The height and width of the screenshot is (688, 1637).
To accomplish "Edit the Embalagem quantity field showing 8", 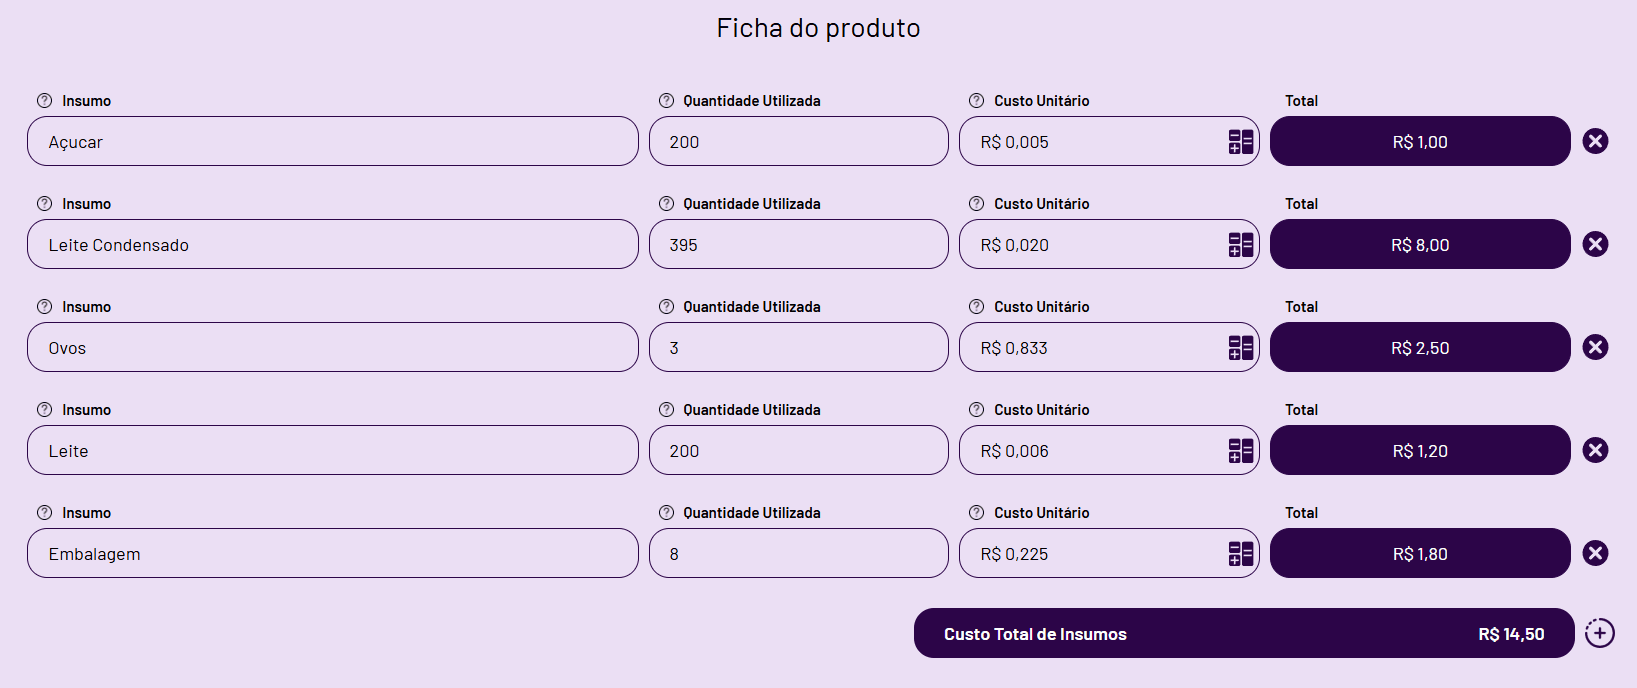I will click(x=798, y=554).
